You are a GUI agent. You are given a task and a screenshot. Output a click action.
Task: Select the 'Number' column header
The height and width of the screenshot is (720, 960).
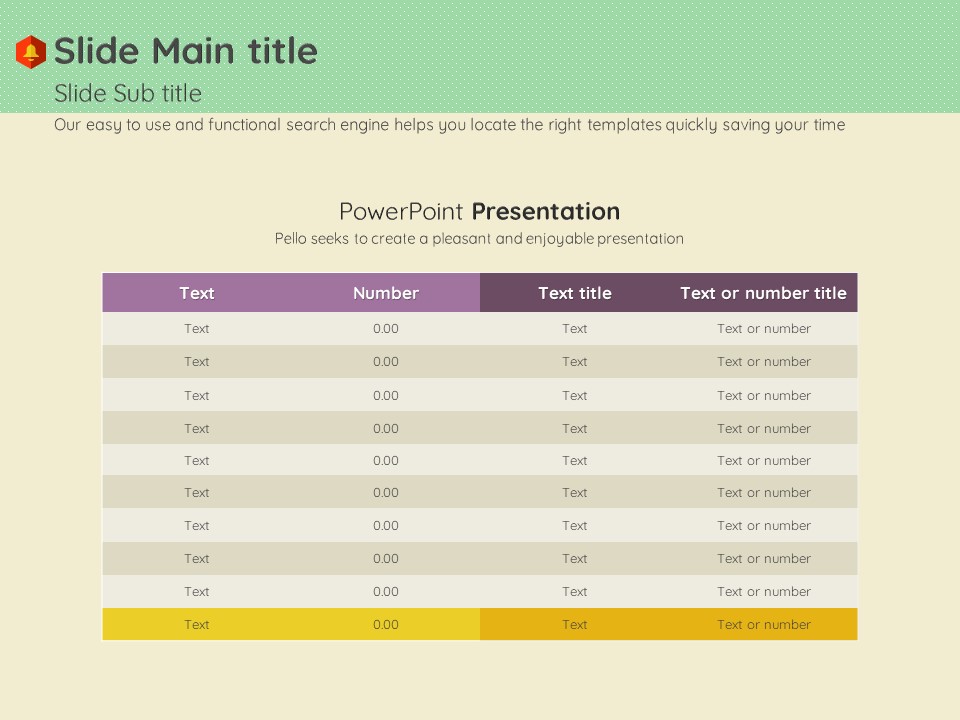[x=385, y=293]
